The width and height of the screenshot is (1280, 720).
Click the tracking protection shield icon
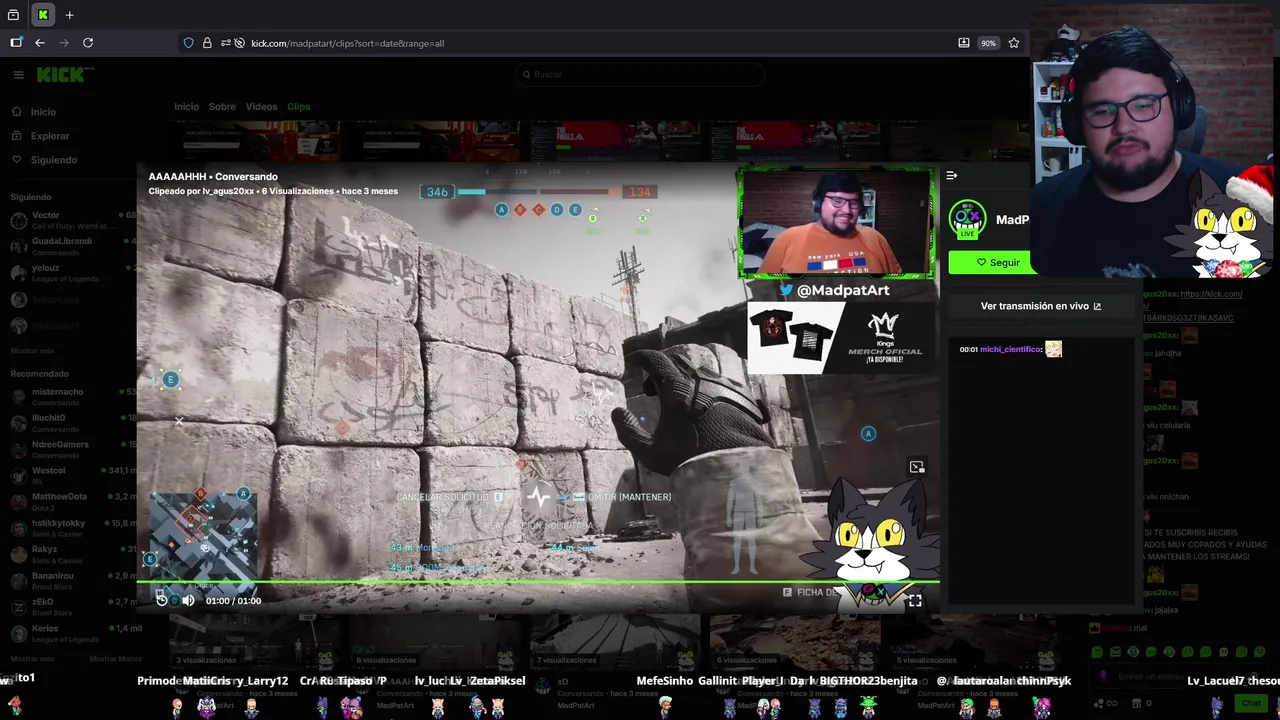pyautogui.click(x=188, y=43)
